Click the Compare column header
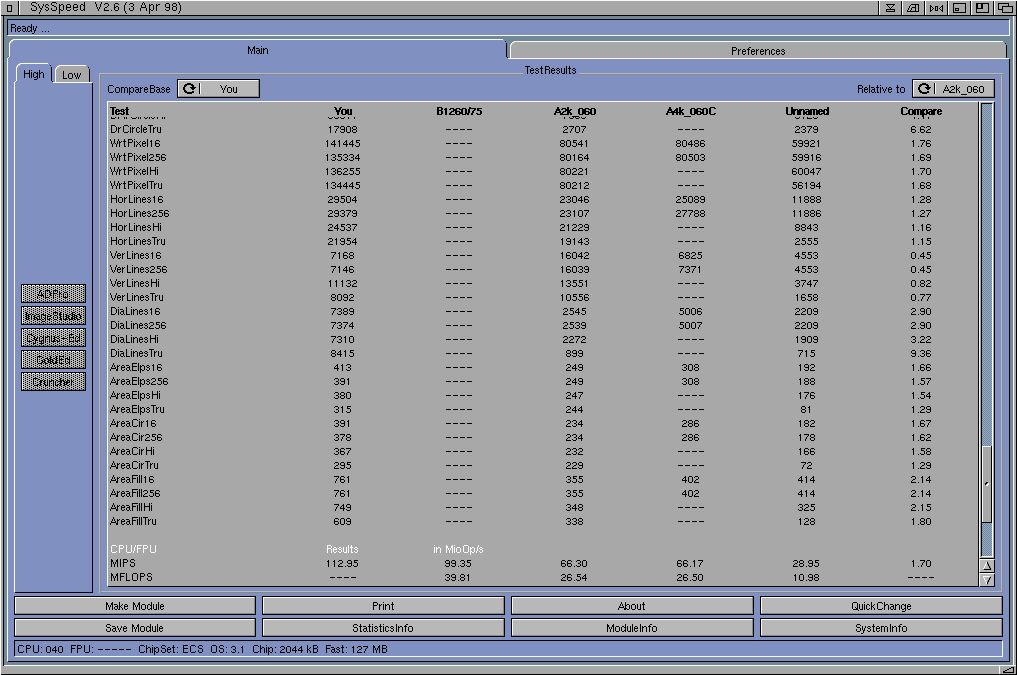The width and height of the screenshot is (1017, 675). 921,111
